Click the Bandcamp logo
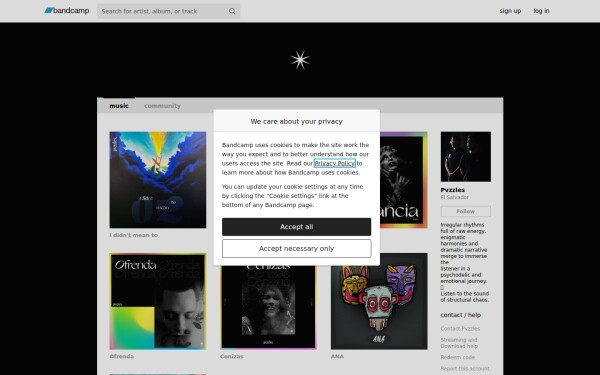This screenshot has height=375, width=600. [67, 11]
